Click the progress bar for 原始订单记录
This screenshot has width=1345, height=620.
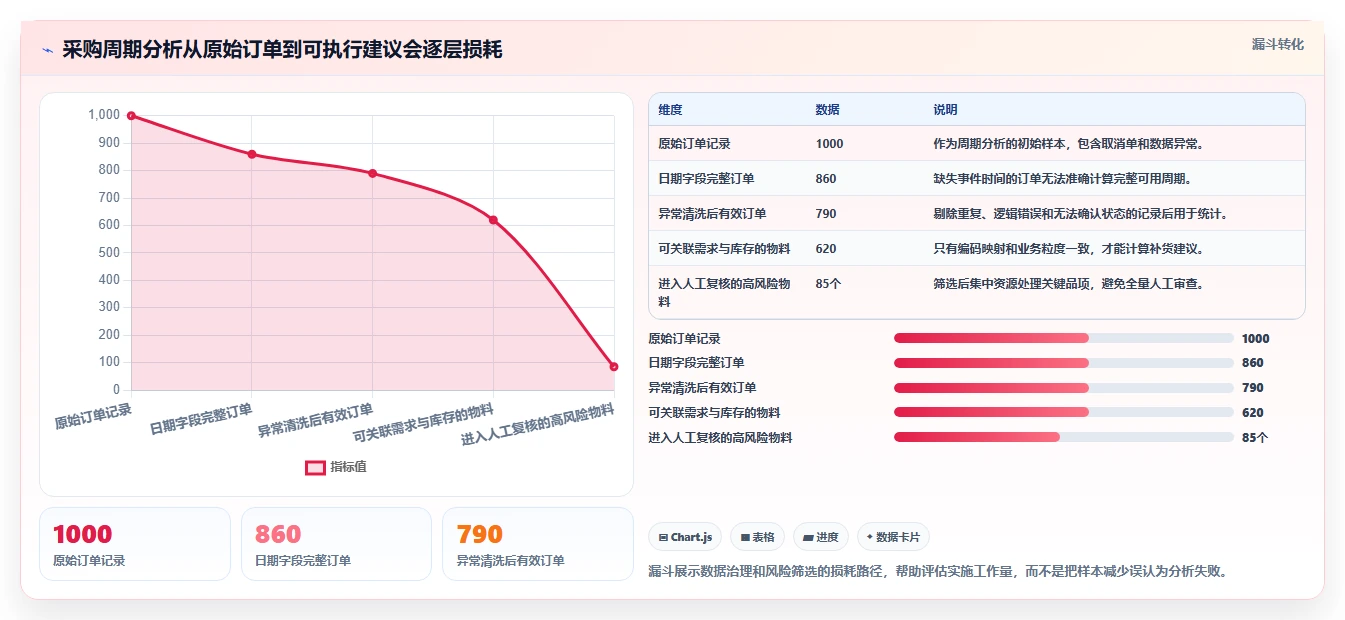coord(1064,338)
